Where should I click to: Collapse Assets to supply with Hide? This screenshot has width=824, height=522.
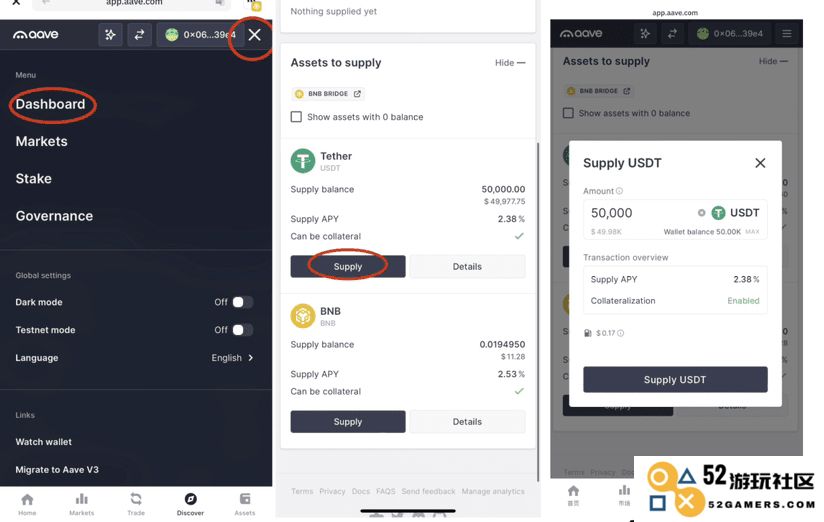pos(510,63)
